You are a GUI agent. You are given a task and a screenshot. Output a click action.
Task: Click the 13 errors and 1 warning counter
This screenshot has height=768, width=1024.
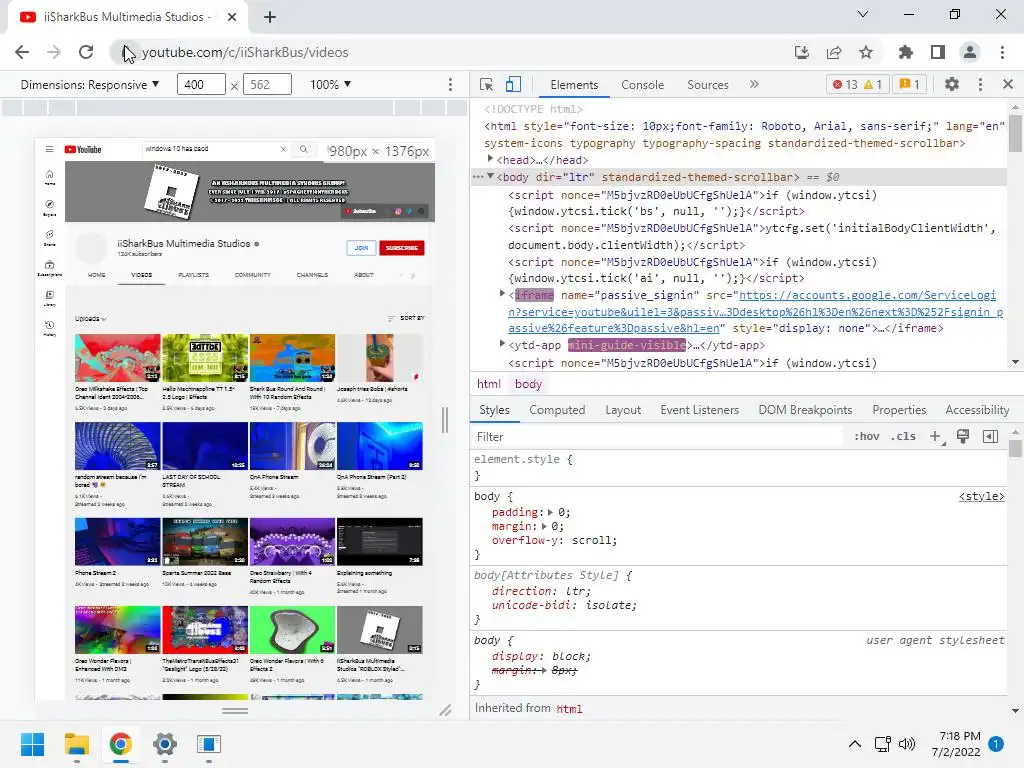857,84
